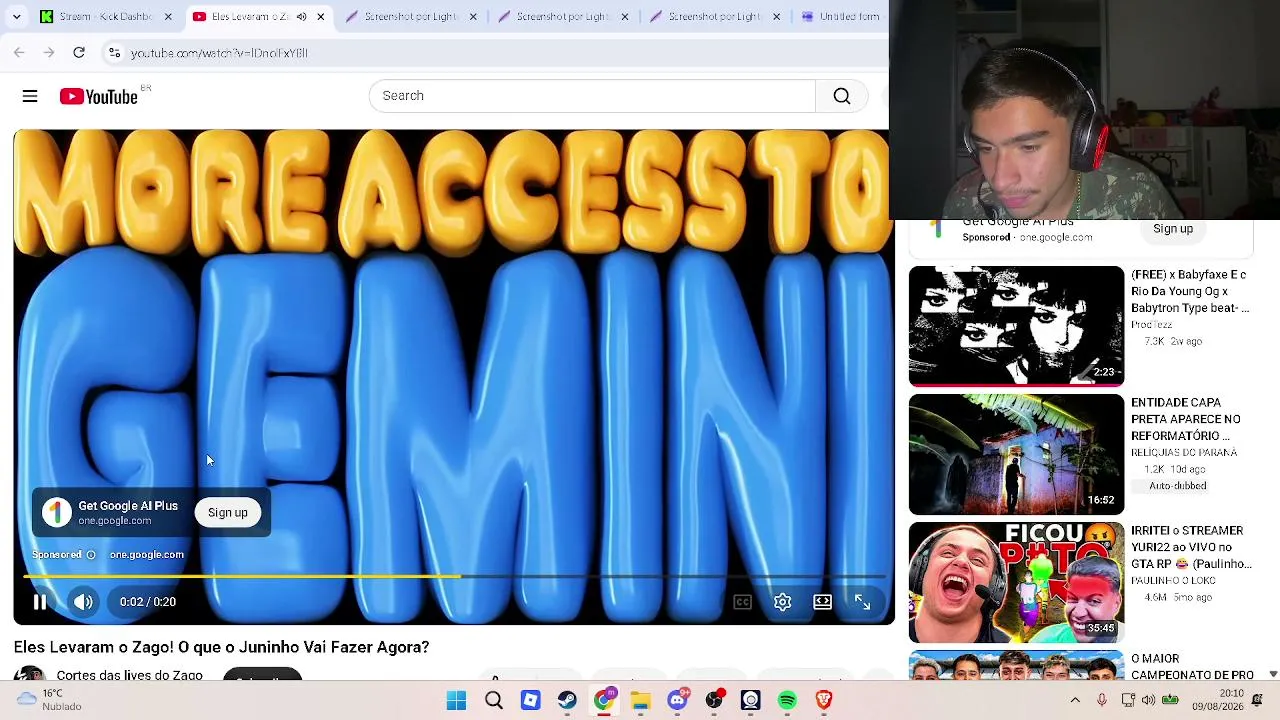Go back in the browser

pyautogui.click(x=19, y=53)
